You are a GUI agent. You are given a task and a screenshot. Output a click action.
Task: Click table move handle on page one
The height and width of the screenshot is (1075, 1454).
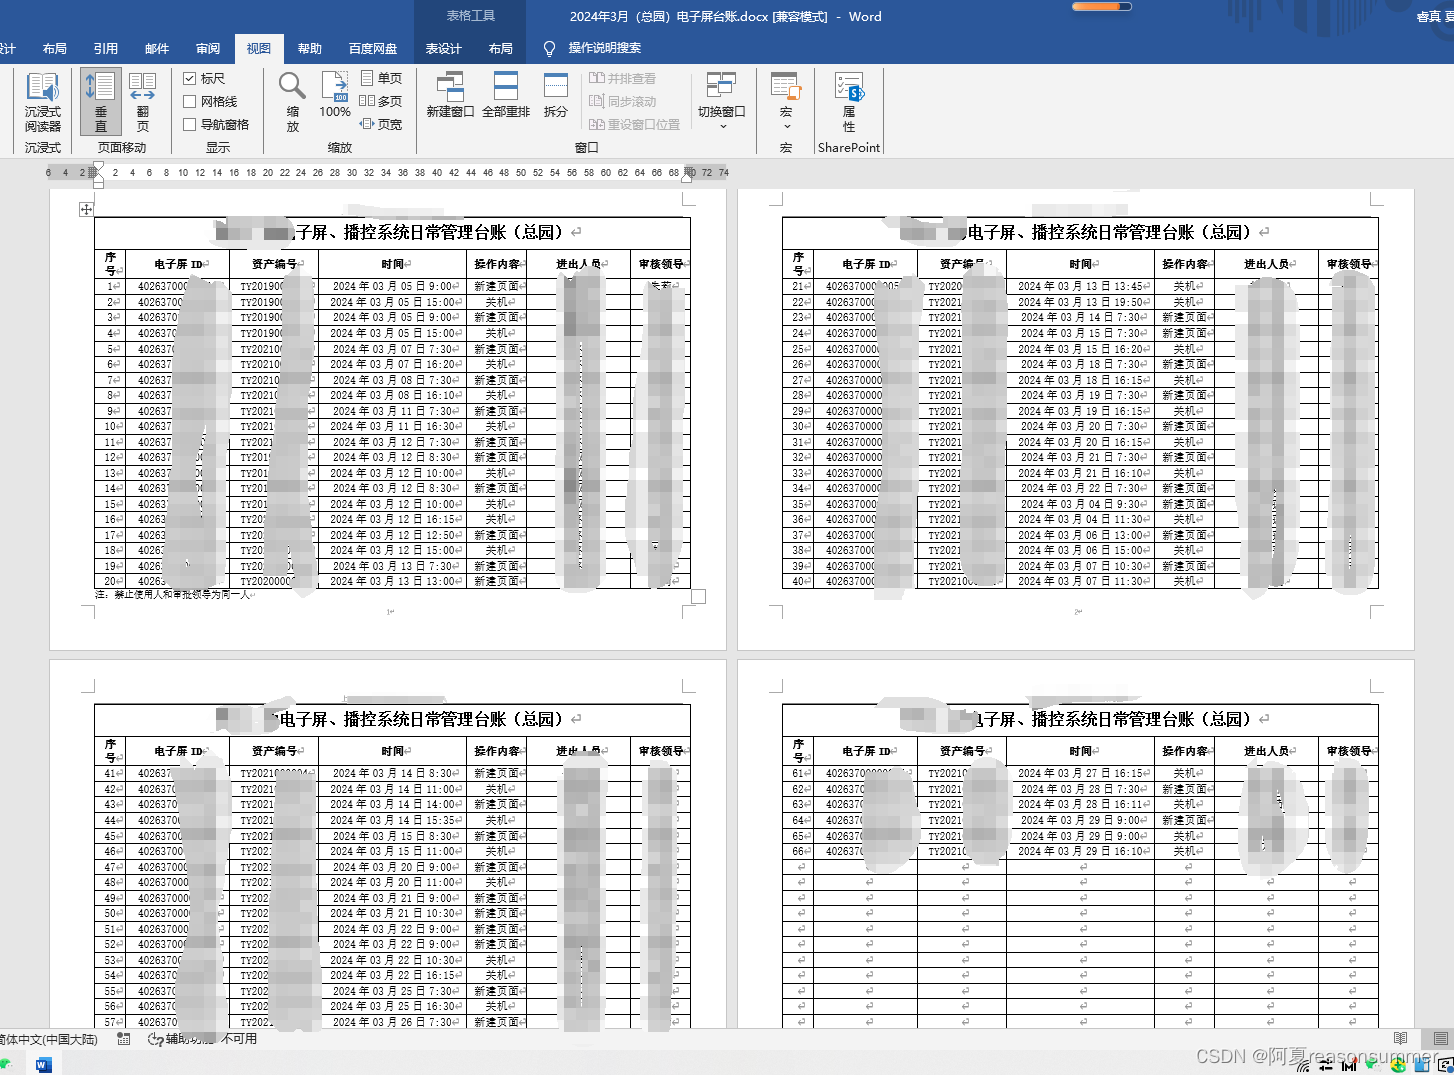click(x=86, y=209)
